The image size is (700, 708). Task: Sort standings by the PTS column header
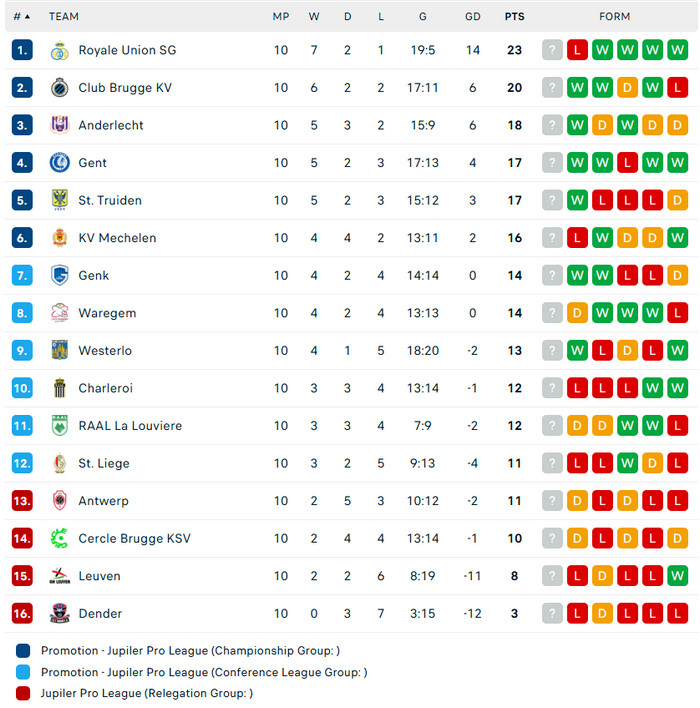point(514,16)
